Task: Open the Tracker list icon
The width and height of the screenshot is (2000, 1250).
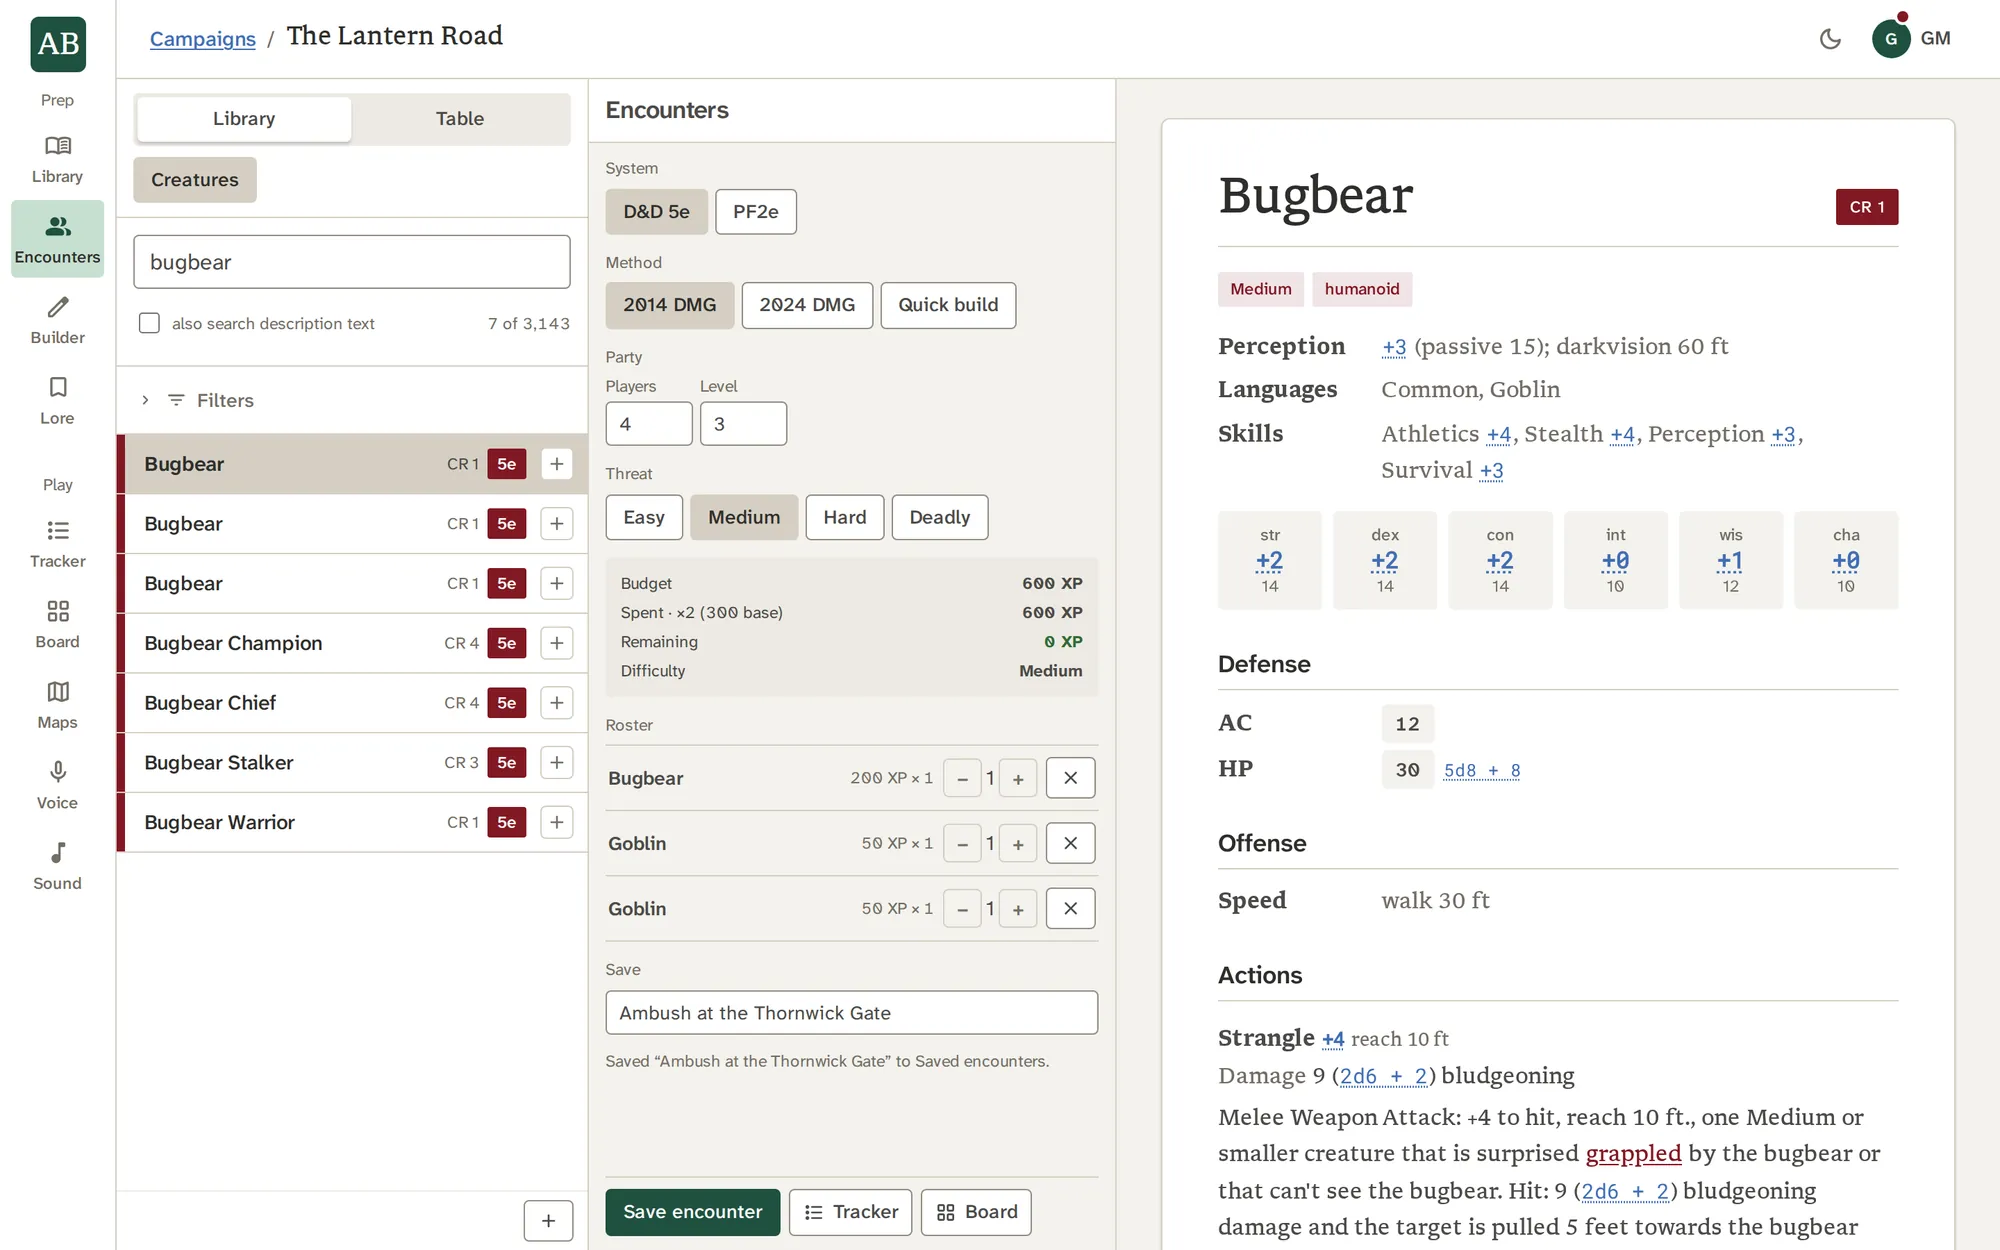Action: [57, 544]
